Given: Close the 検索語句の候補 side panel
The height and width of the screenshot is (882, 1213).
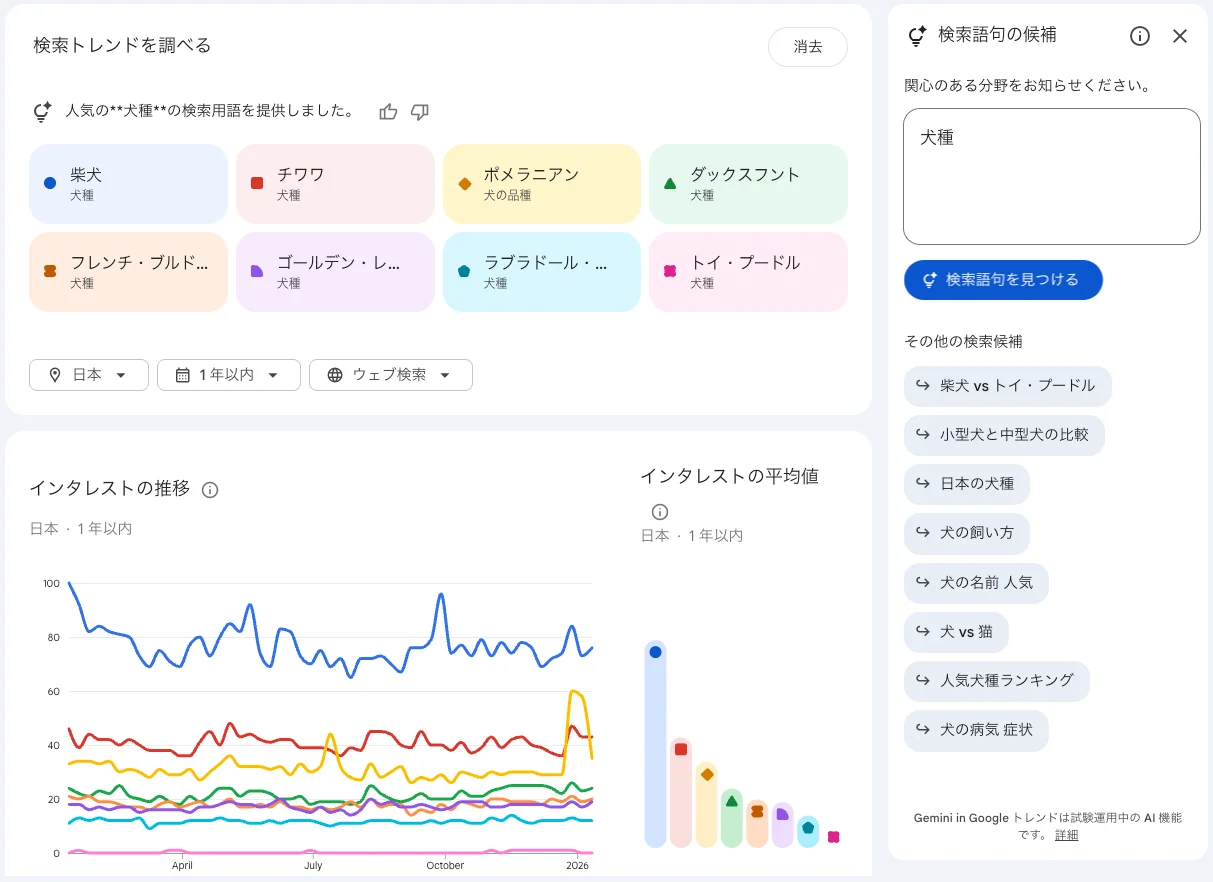Looking at the screenshot, I should click(1180, 35).
